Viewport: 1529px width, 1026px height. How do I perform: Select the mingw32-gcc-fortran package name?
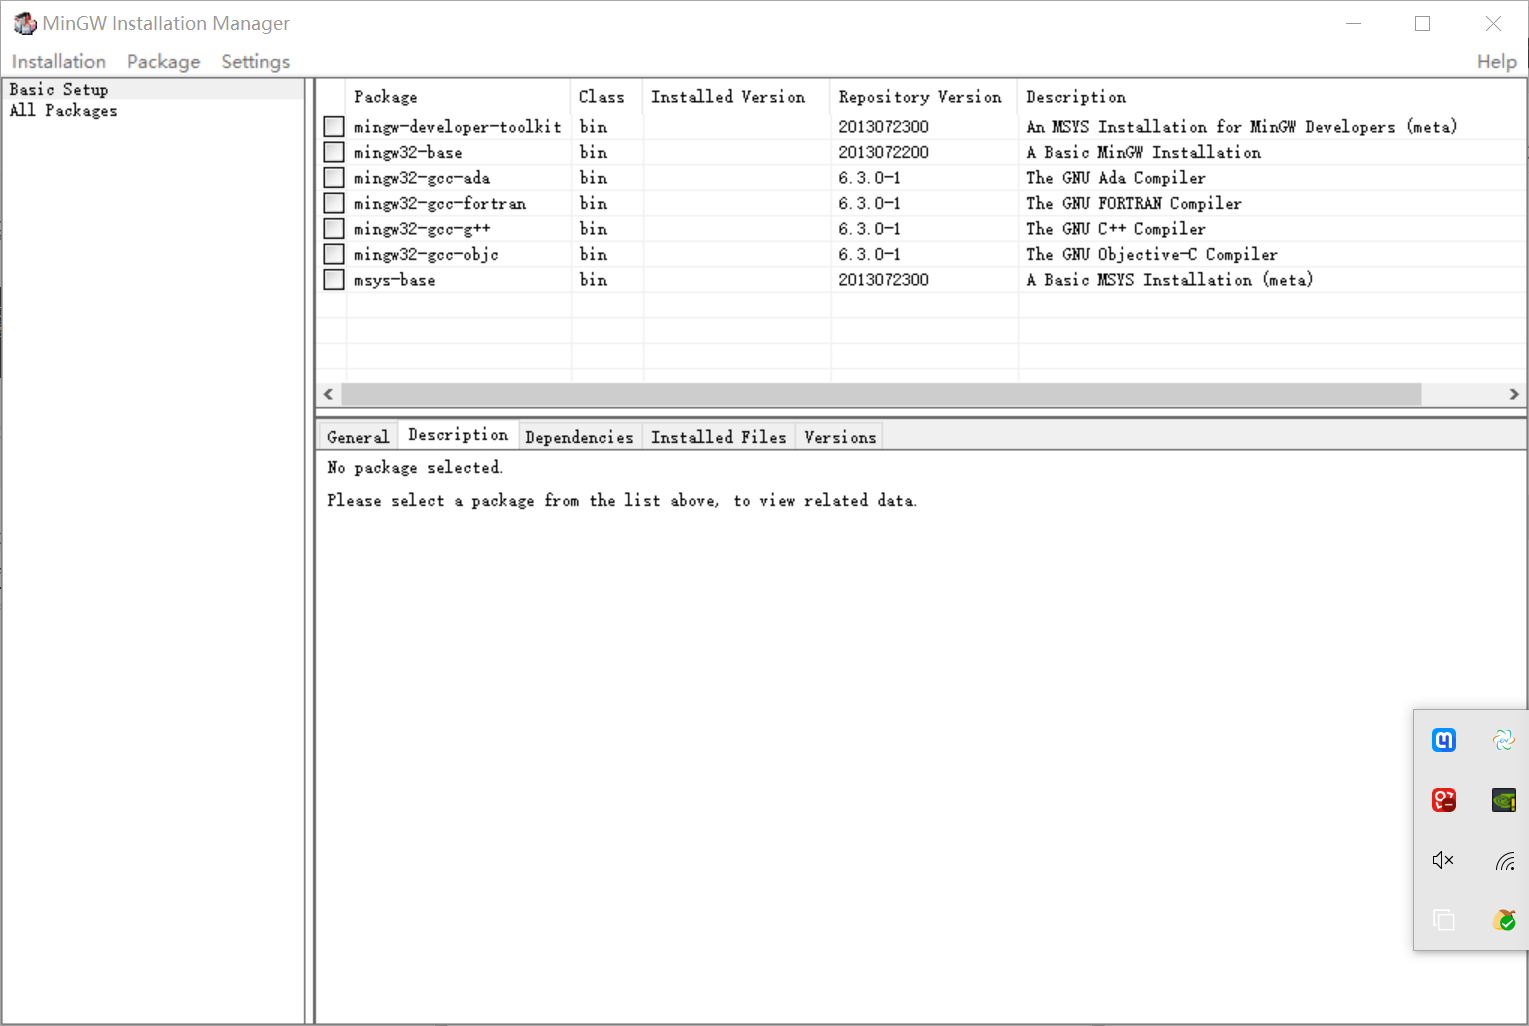pos(439,204)
